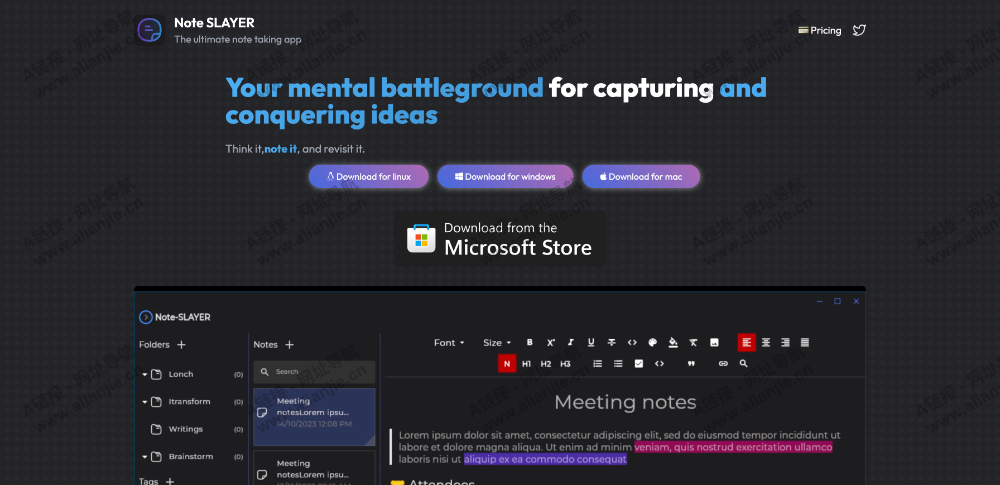Toggle italic formatting
The height and width of the screenshot is (485, 1000).
tap(571, 343)
